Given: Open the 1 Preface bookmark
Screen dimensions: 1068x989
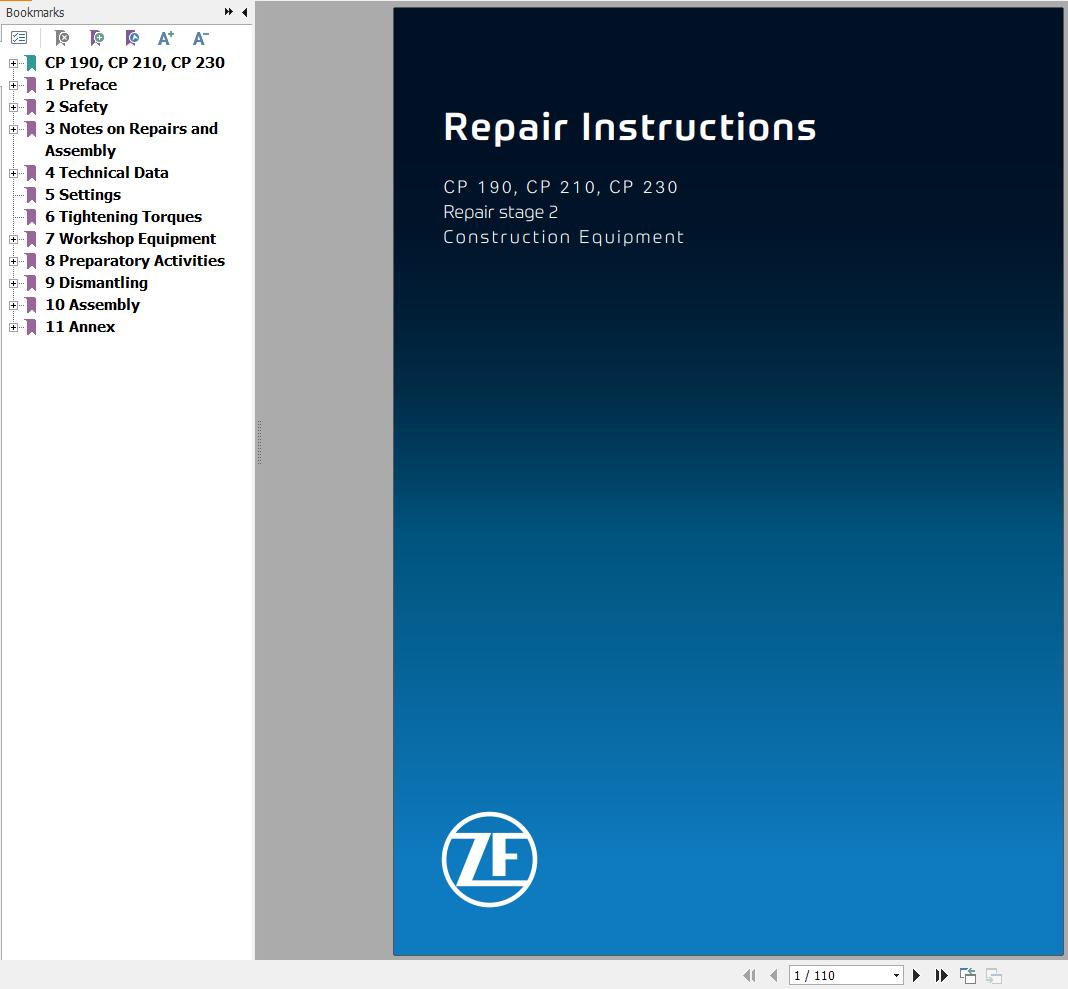Looking at the screenshot, I should tap(81, 84).
